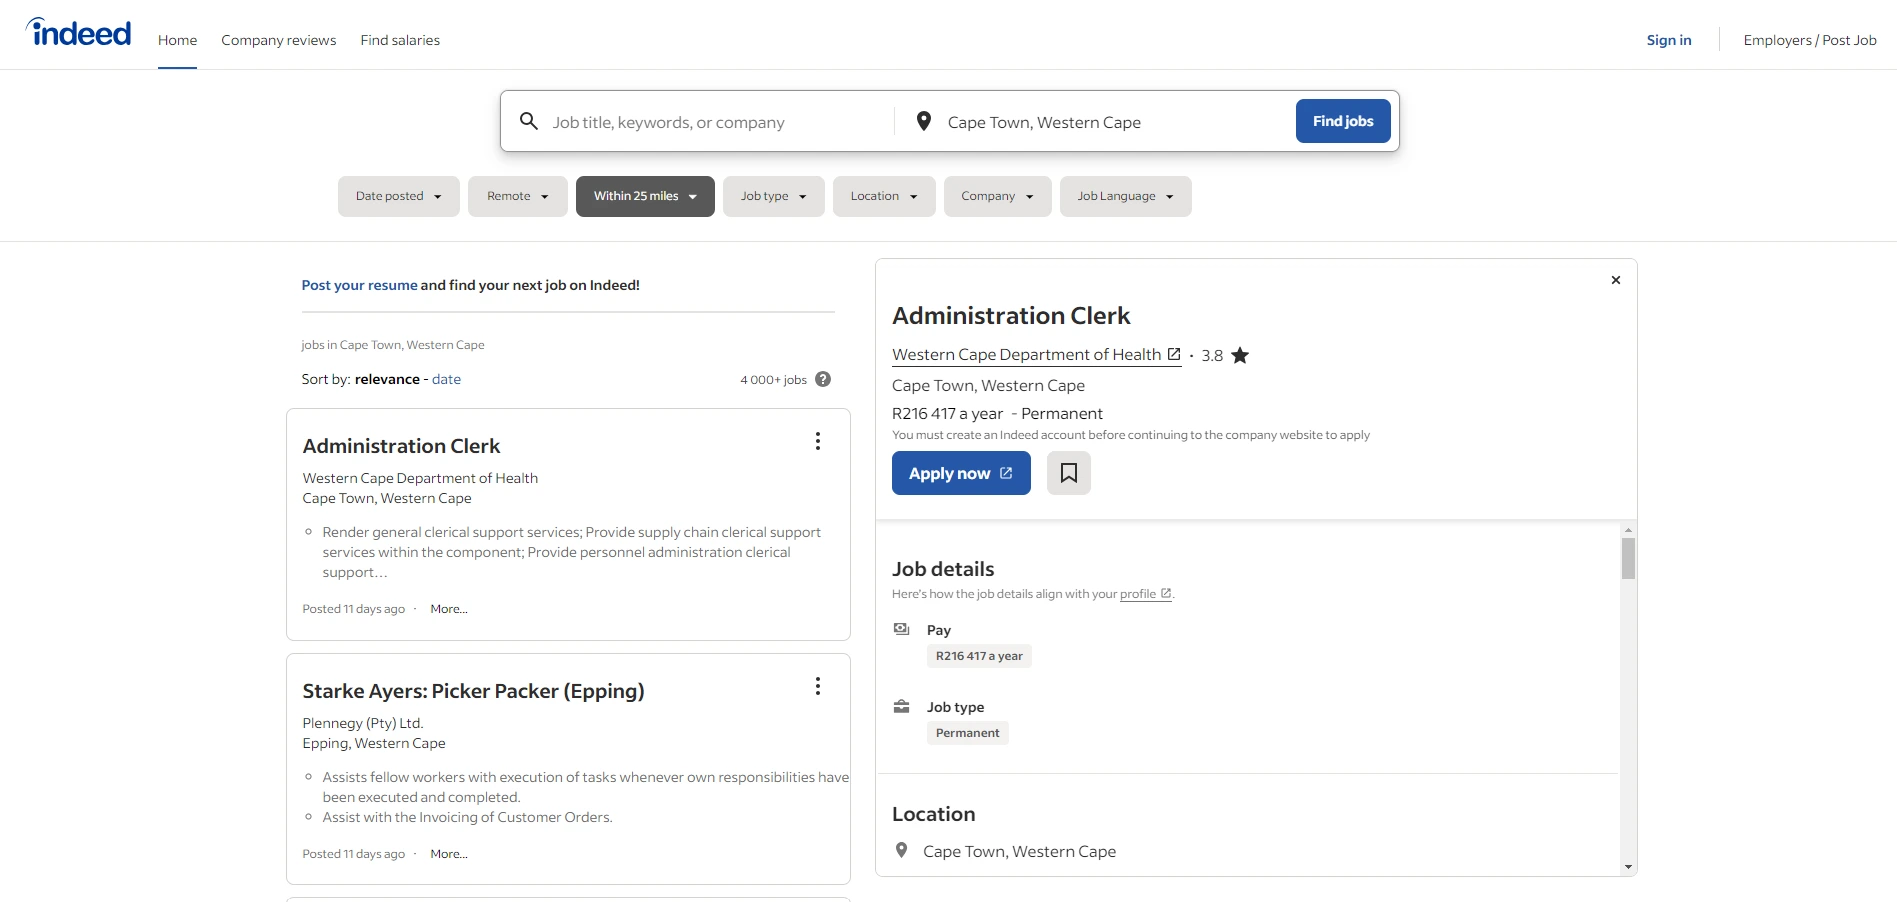The image size is (1897, 902).
Task: Click scrollbar up arrow in job details
Action: tap(1628, 530)
